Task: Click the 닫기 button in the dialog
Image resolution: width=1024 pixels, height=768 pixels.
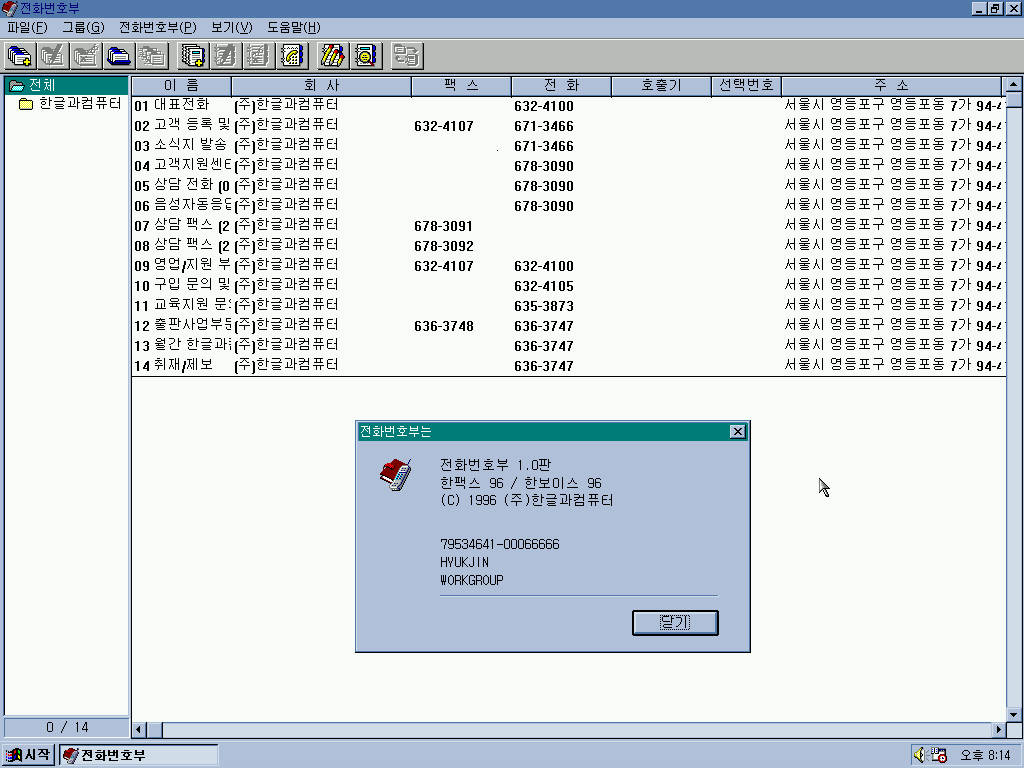Action: tap(675, 622)
